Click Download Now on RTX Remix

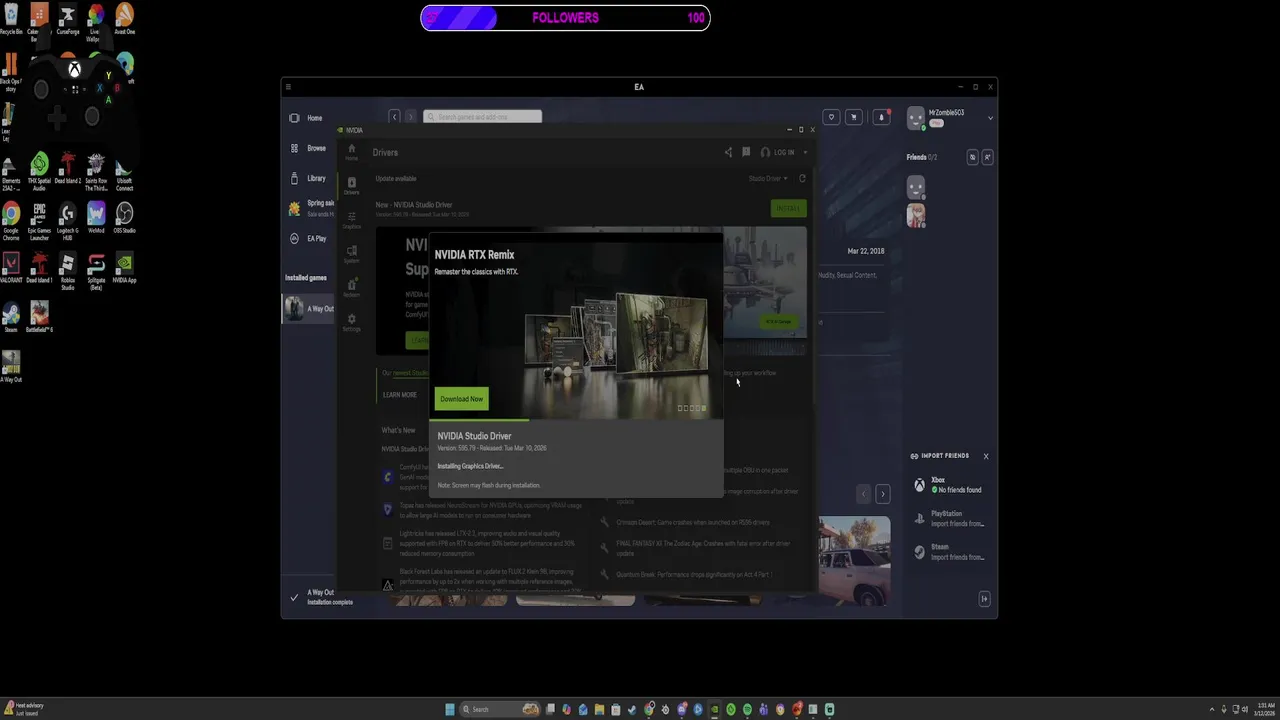click(461, 399)
